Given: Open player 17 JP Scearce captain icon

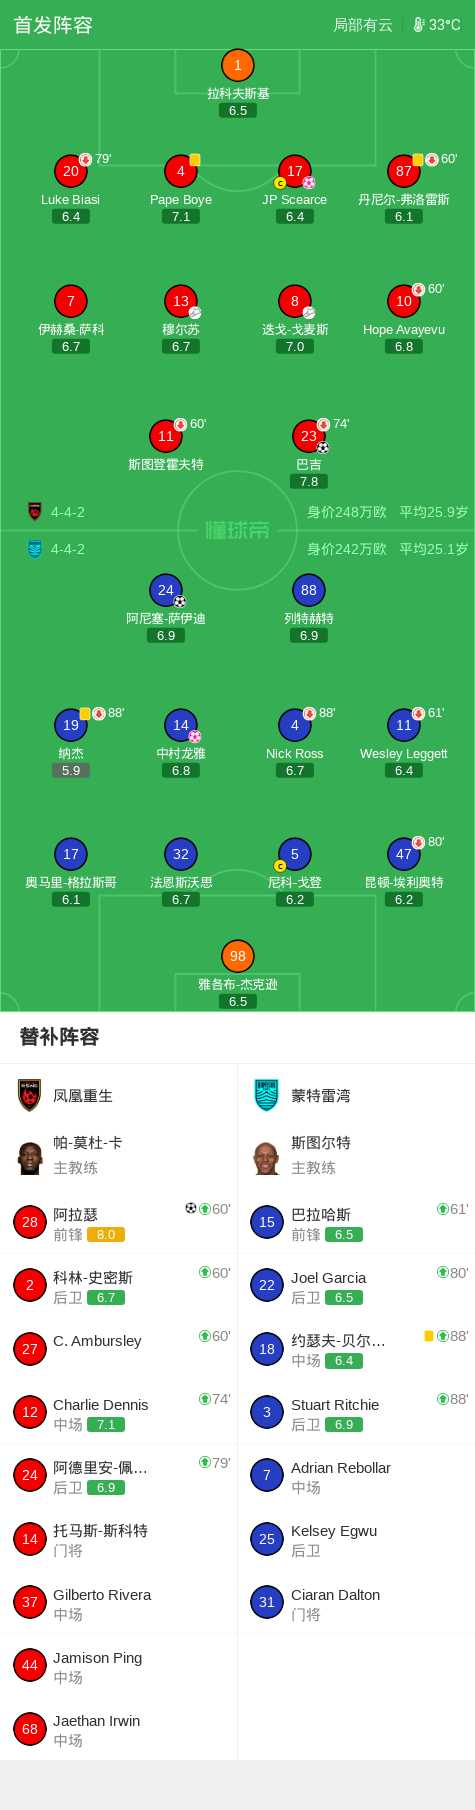Looking at the screenshot, I should click(280, 183).
